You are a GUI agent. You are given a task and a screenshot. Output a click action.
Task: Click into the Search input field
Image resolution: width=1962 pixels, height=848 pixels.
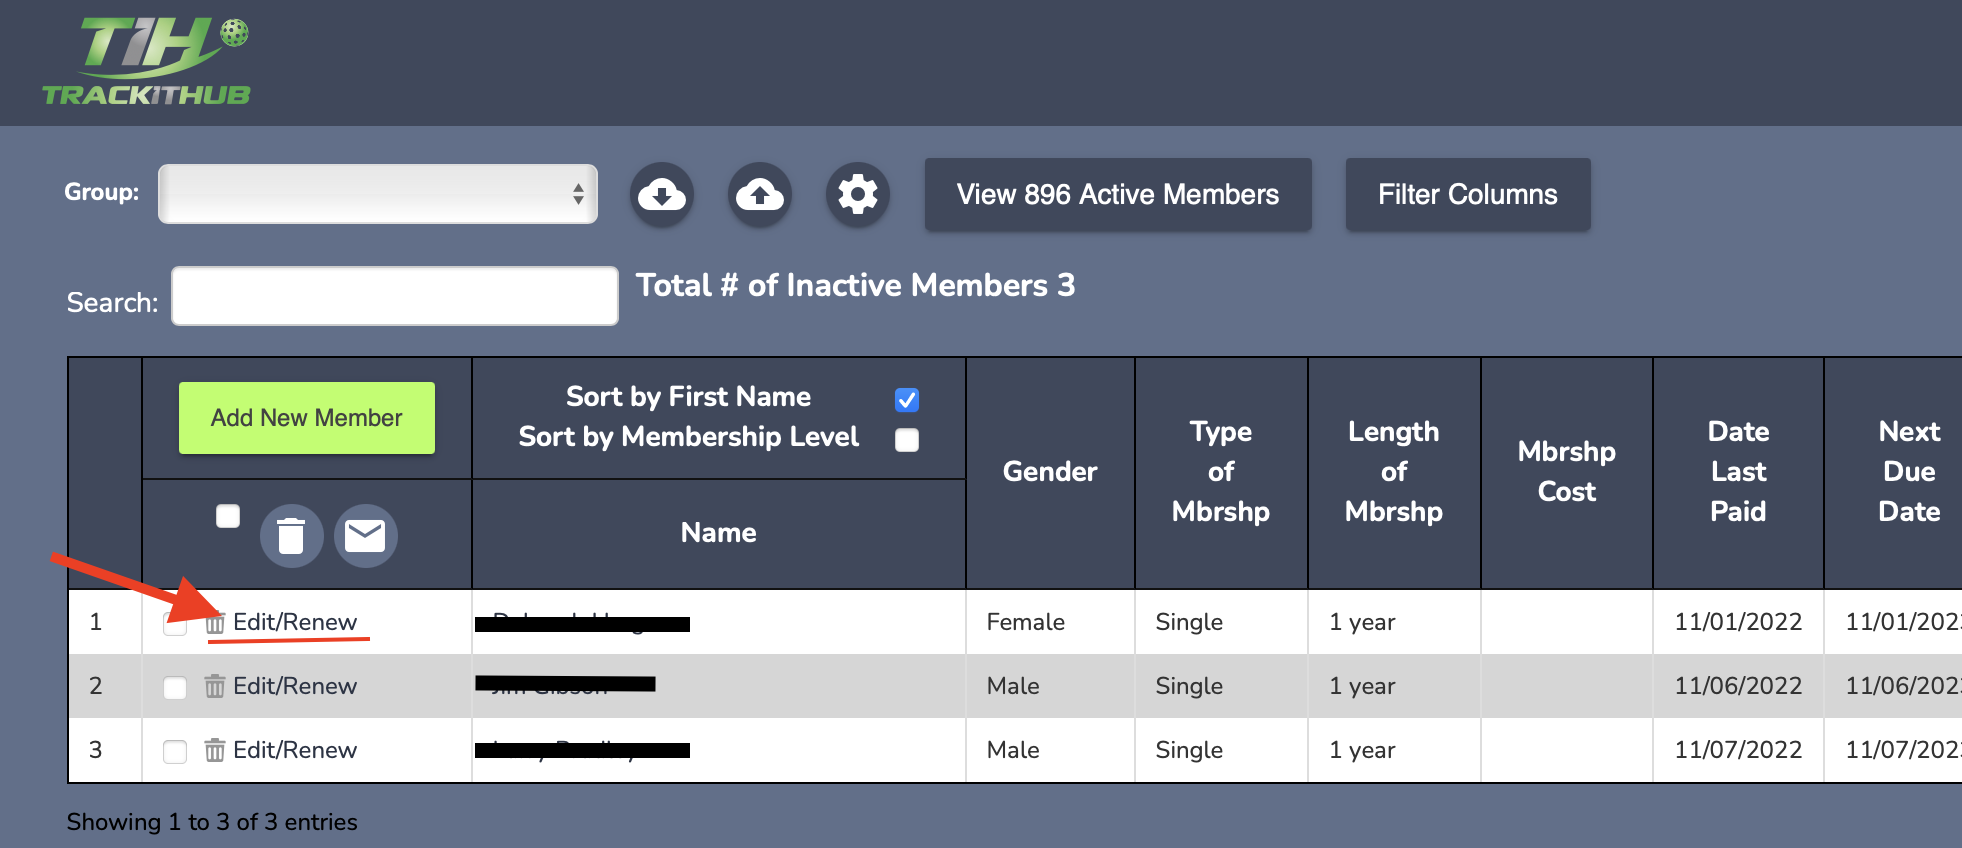(x=395, y=296)
